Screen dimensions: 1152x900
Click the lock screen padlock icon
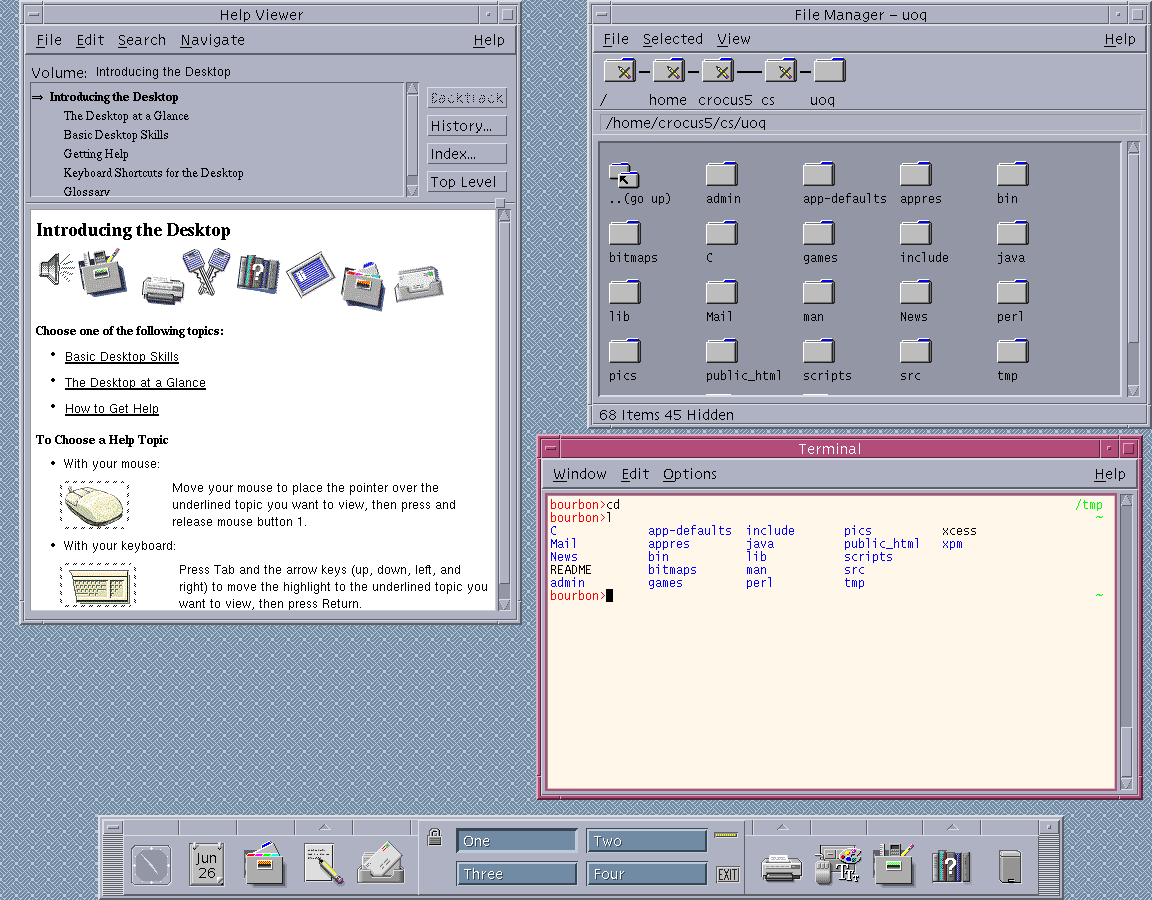tap(434, 836)
